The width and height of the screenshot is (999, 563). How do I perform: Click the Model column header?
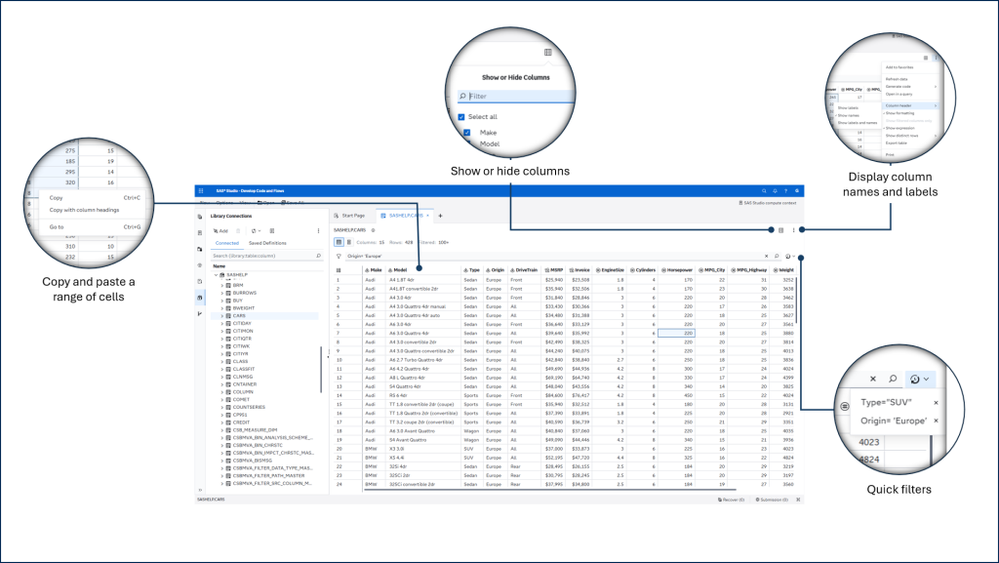422,270
